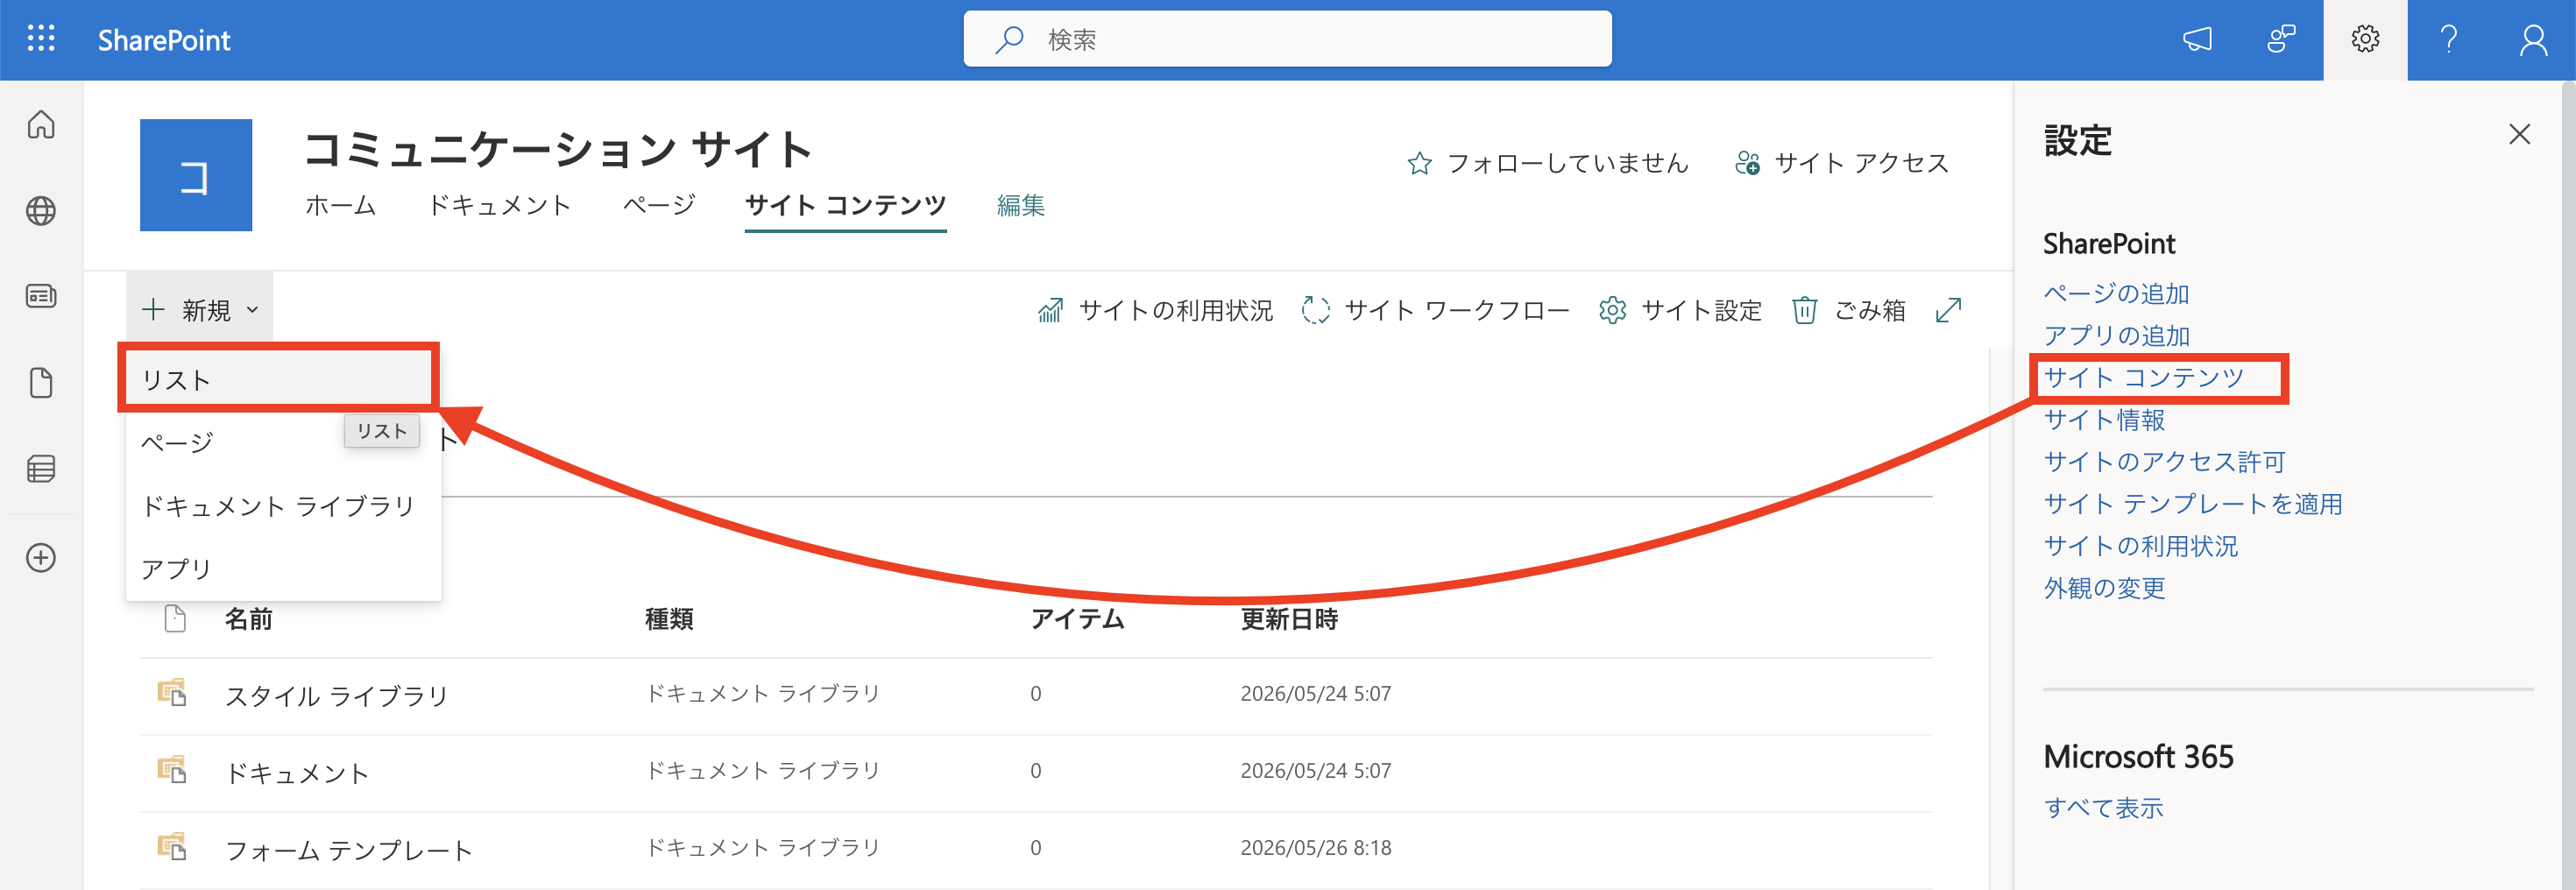Open the ドキュメント library row
The image size is (2576, 890).
click(x=297, y=773)
